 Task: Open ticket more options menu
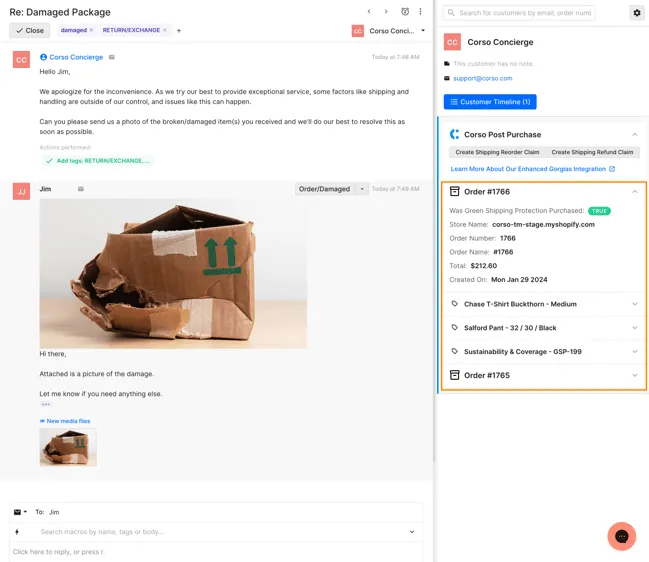pos(421,12)
